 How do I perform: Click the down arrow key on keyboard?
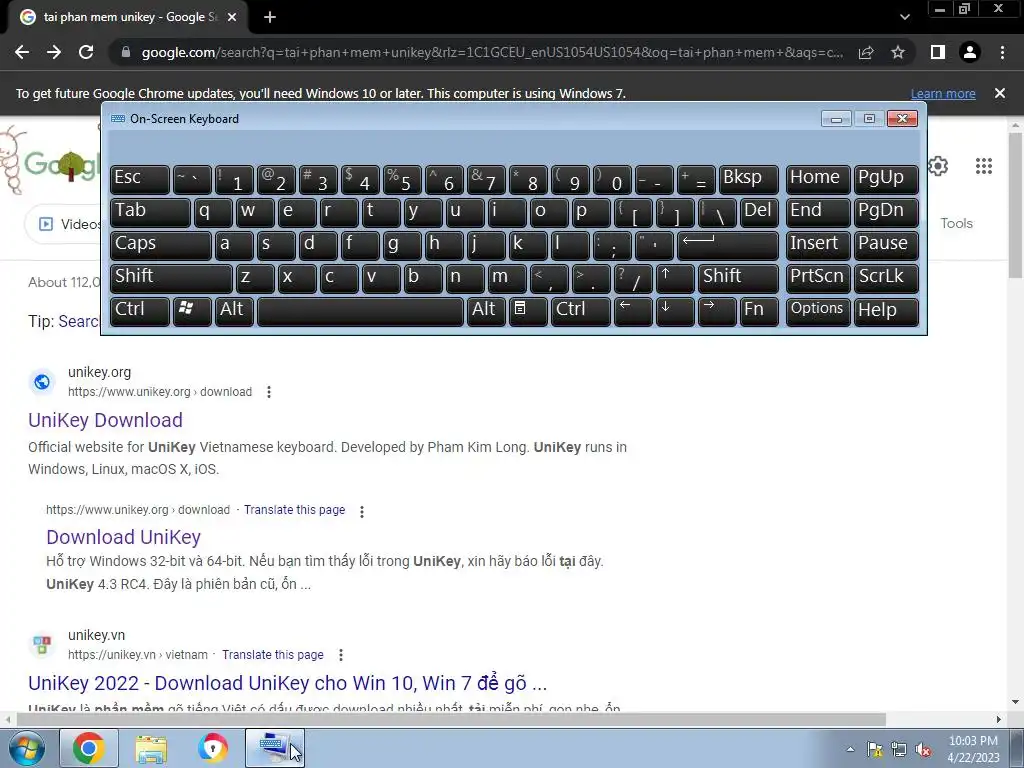click(x=675, y=311)
